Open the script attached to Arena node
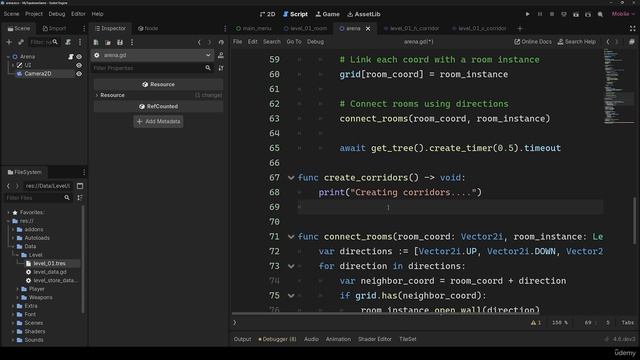 pos(71,57)
